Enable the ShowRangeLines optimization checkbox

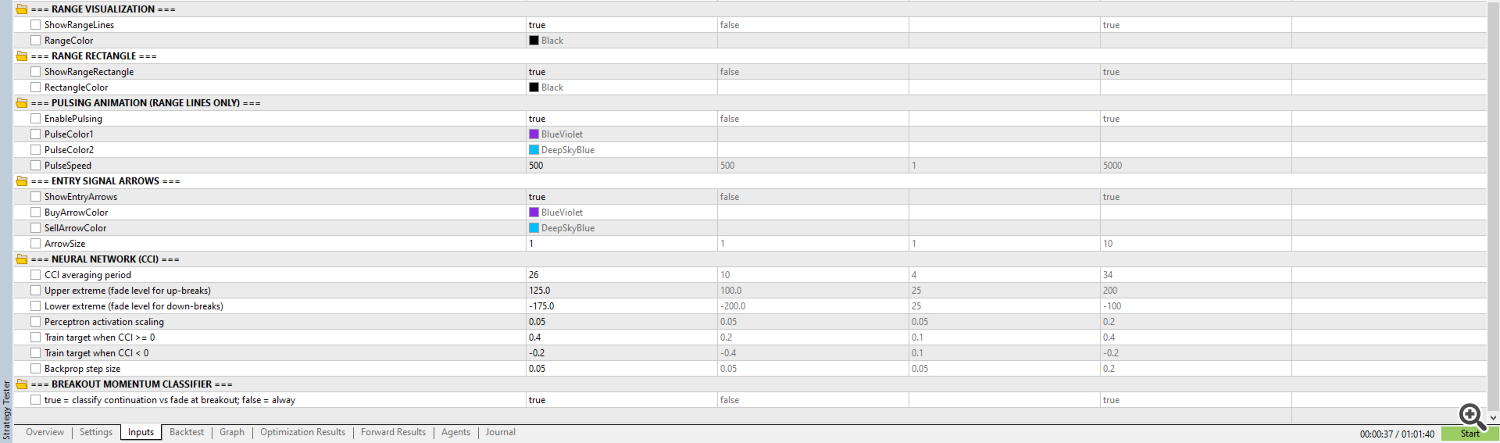coord(36,24)
